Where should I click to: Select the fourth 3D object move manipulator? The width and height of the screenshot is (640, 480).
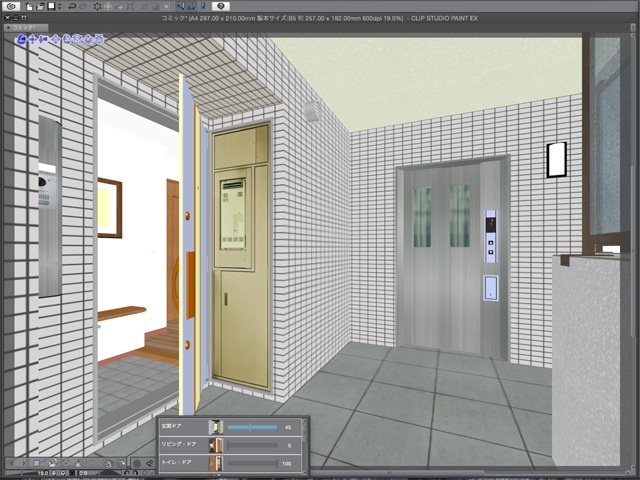[x=56, y=39]
